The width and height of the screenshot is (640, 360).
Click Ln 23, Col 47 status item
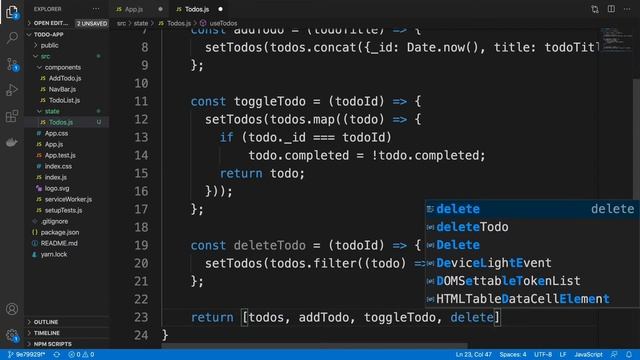click(473, 354)
